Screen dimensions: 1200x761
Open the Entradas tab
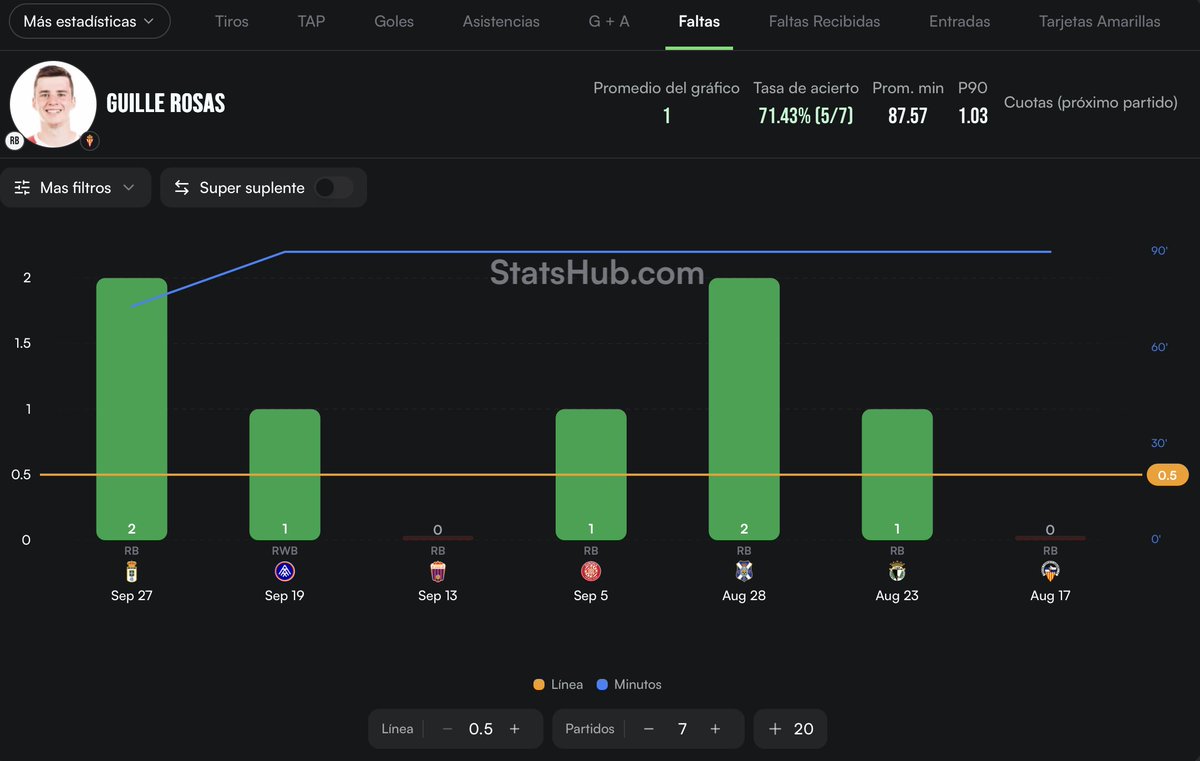pos(960,21)
